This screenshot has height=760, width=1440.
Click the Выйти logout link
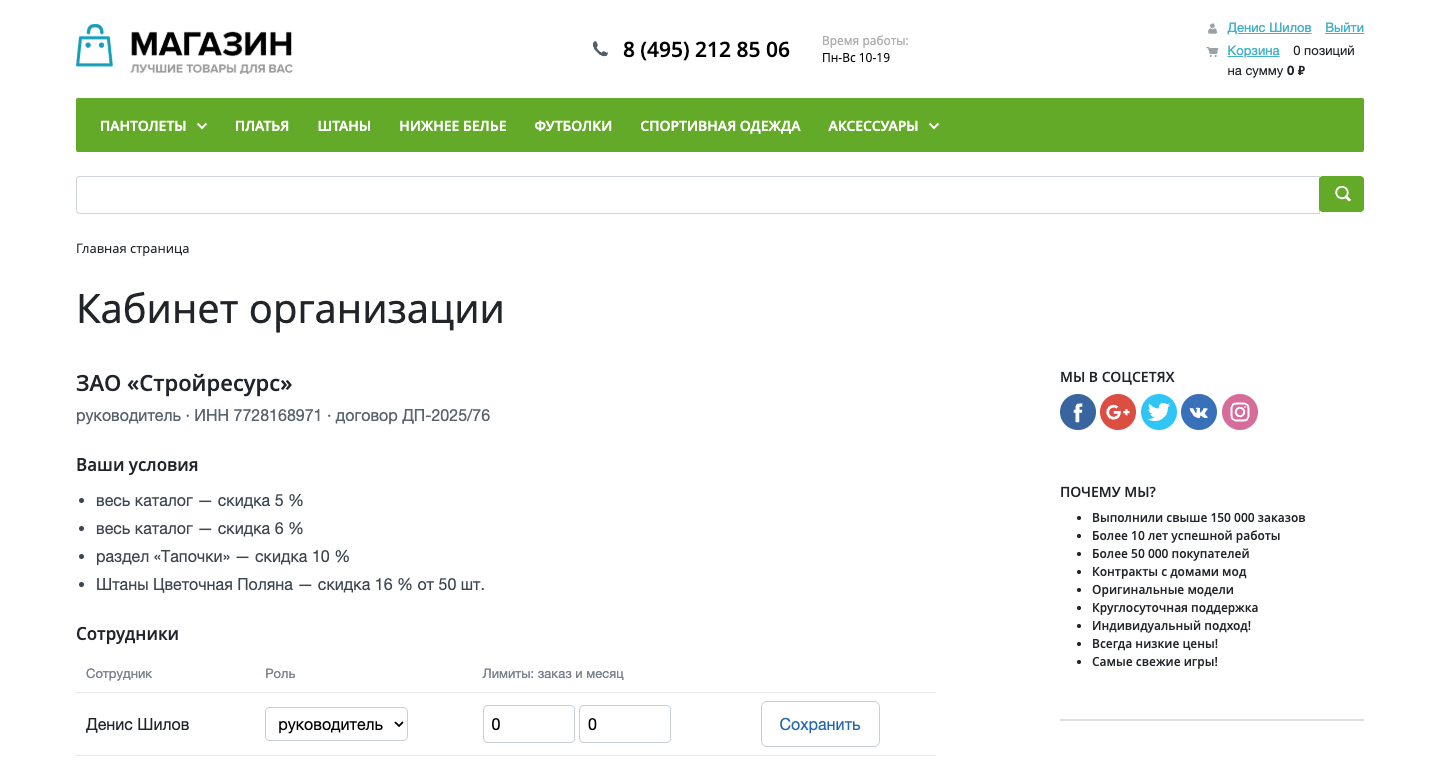click(x=1344, y=28)
